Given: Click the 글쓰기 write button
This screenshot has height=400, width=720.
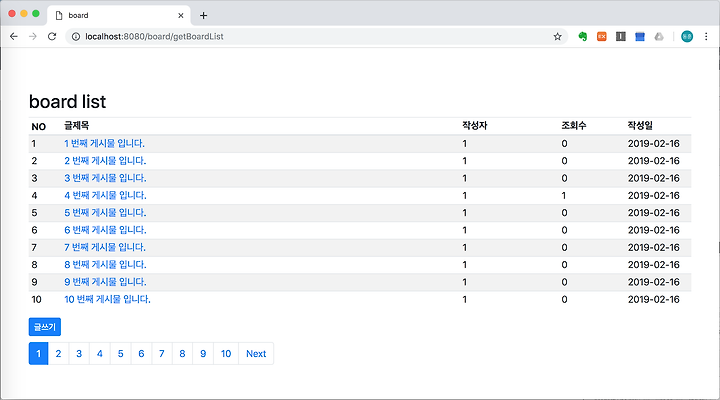Looking at the screenshot, I should click(45, 327).
